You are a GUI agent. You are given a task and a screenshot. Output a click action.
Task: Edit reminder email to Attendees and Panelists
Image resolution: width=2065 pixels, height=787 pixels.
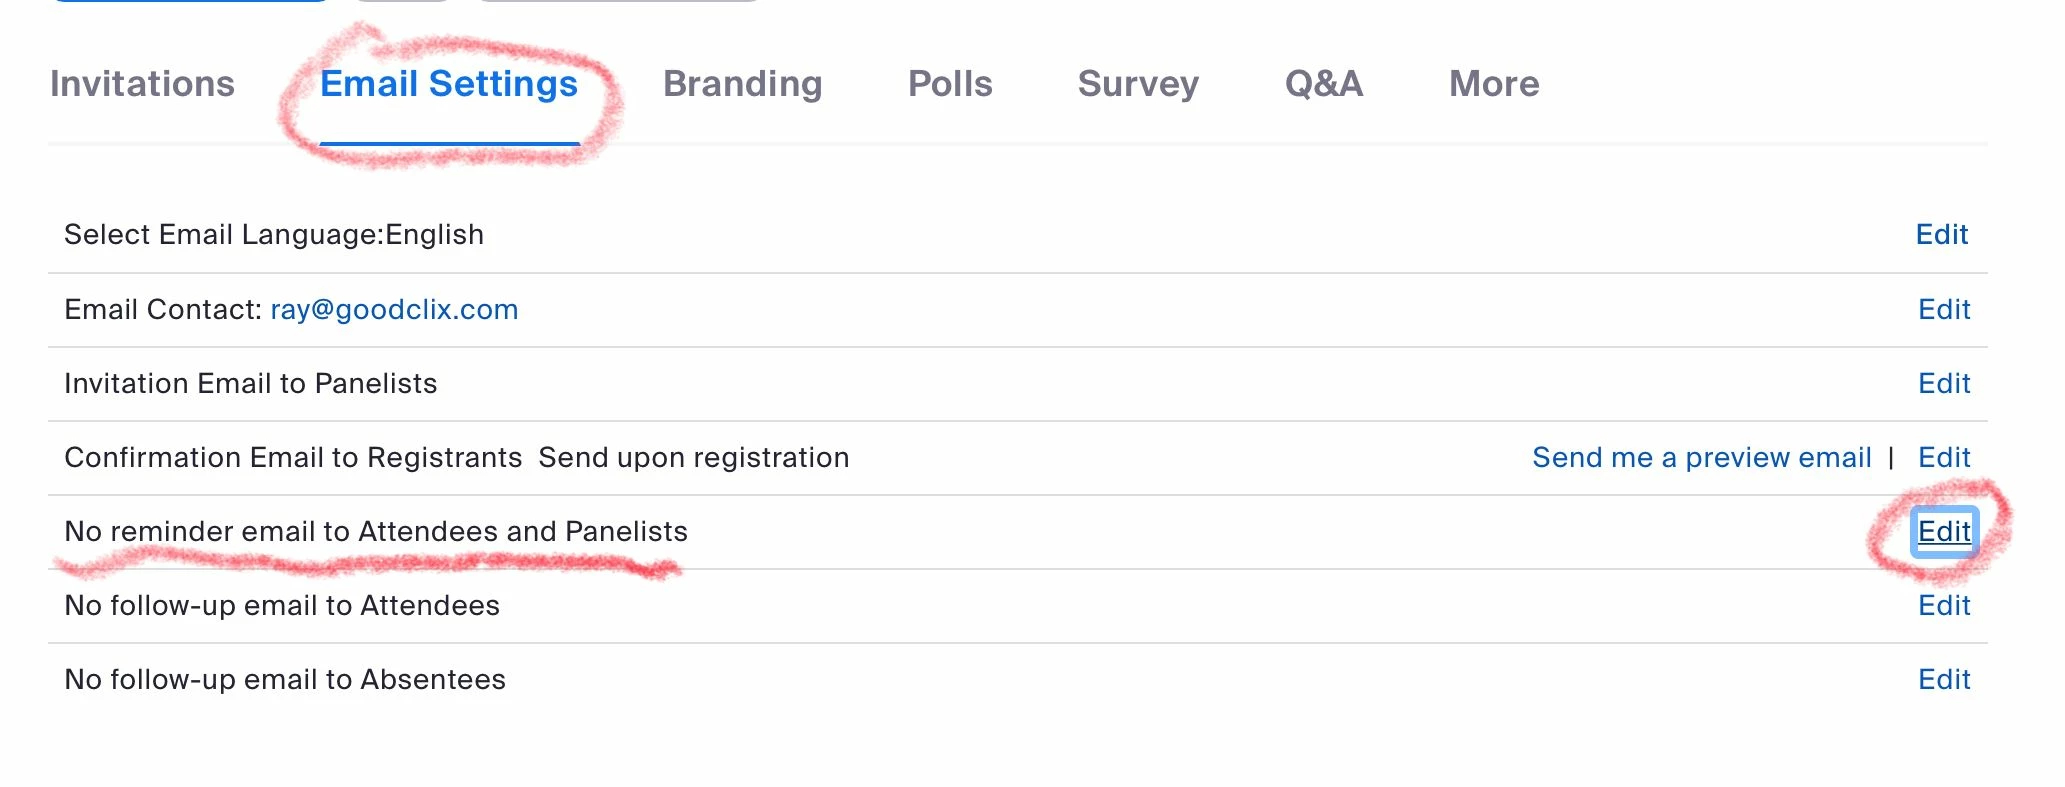[1944, 531]
